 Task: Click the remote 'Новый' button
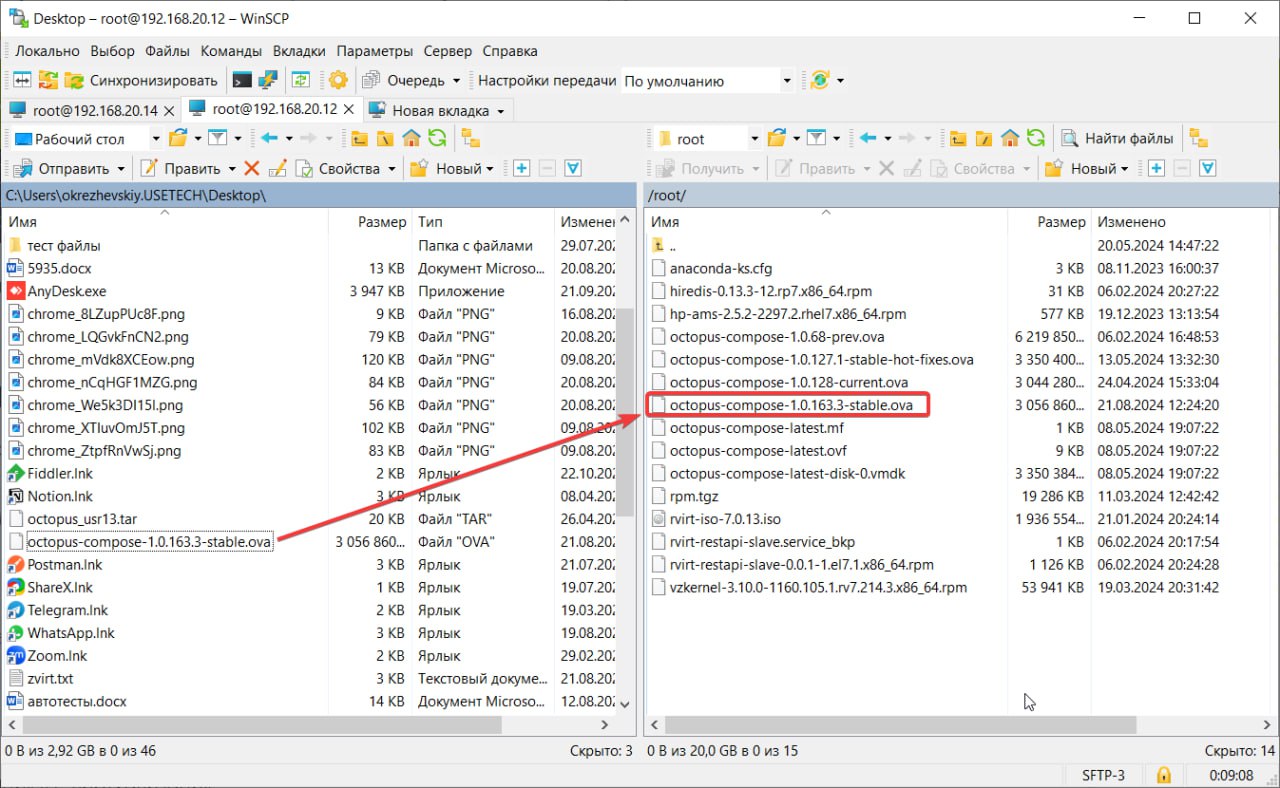[1087, 168]
